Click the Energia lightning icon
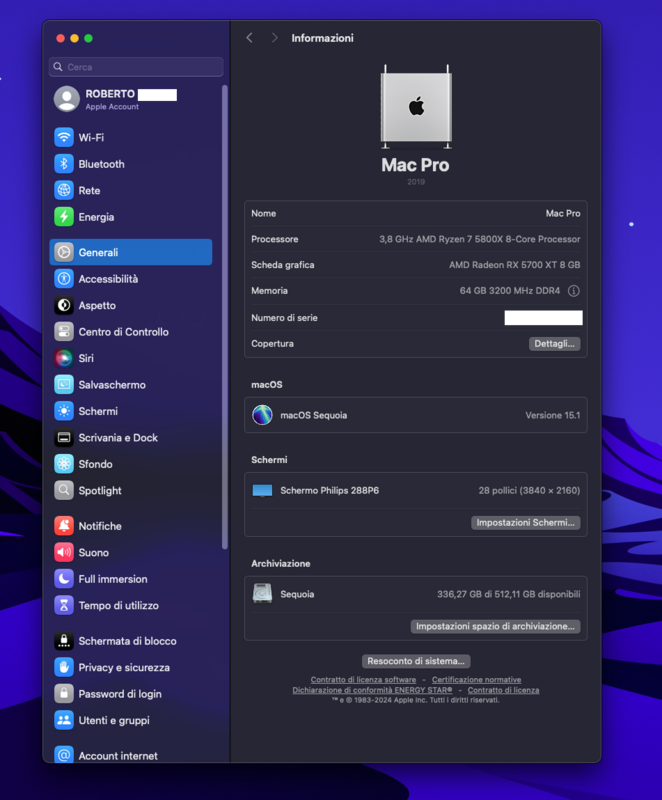 [64, 217]
